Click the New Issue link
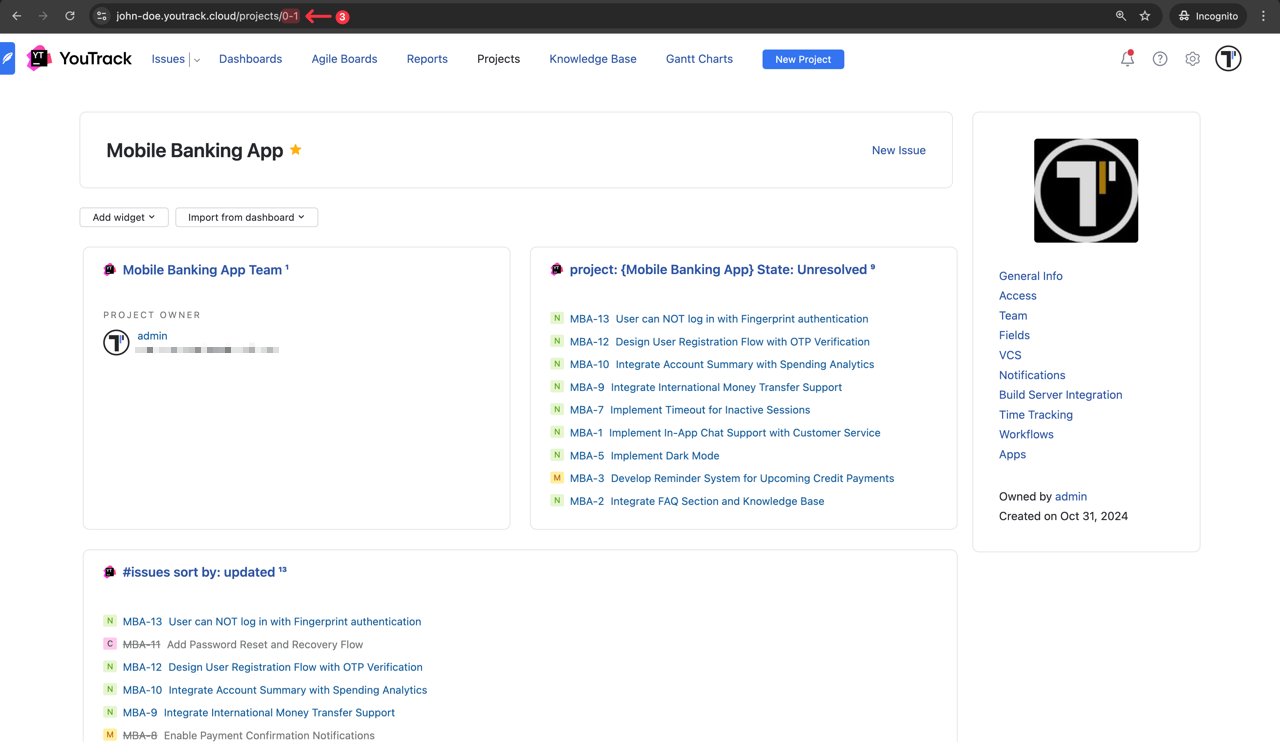Screen dimensions: 1280x742 (898, 150)
